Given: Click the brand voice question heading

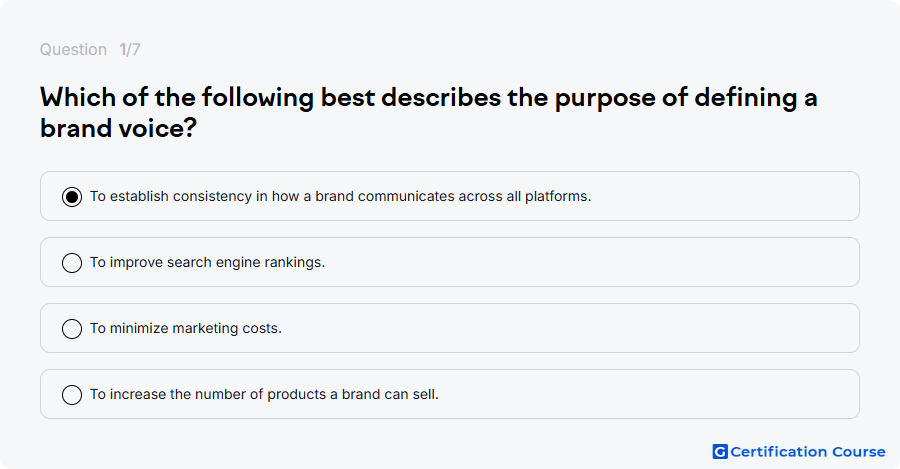Looking at the screenshot, I should click(x=428, y=113).
